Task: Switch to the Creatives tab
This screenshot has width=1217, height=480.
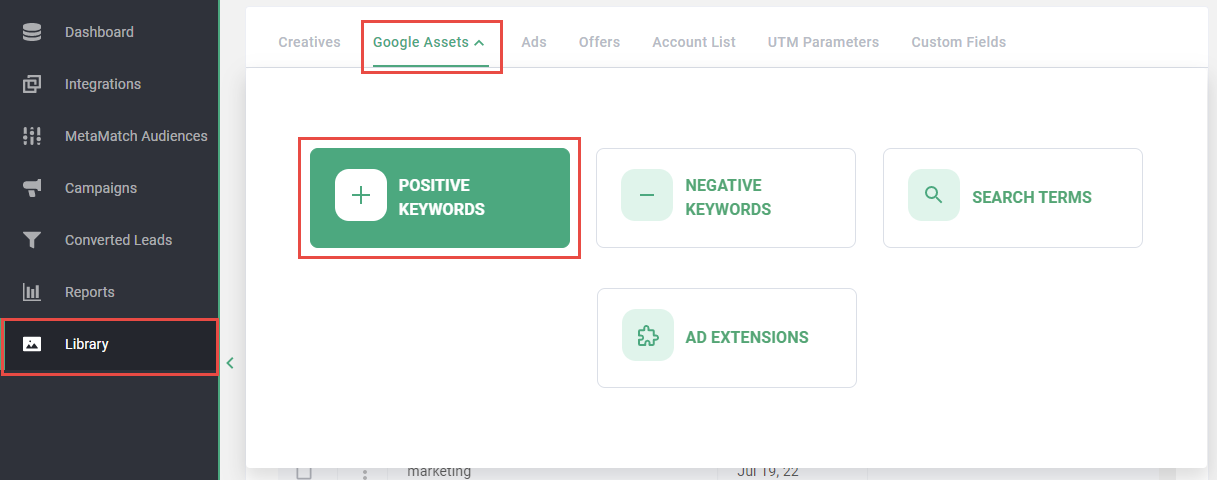Action: coord(309,42)
